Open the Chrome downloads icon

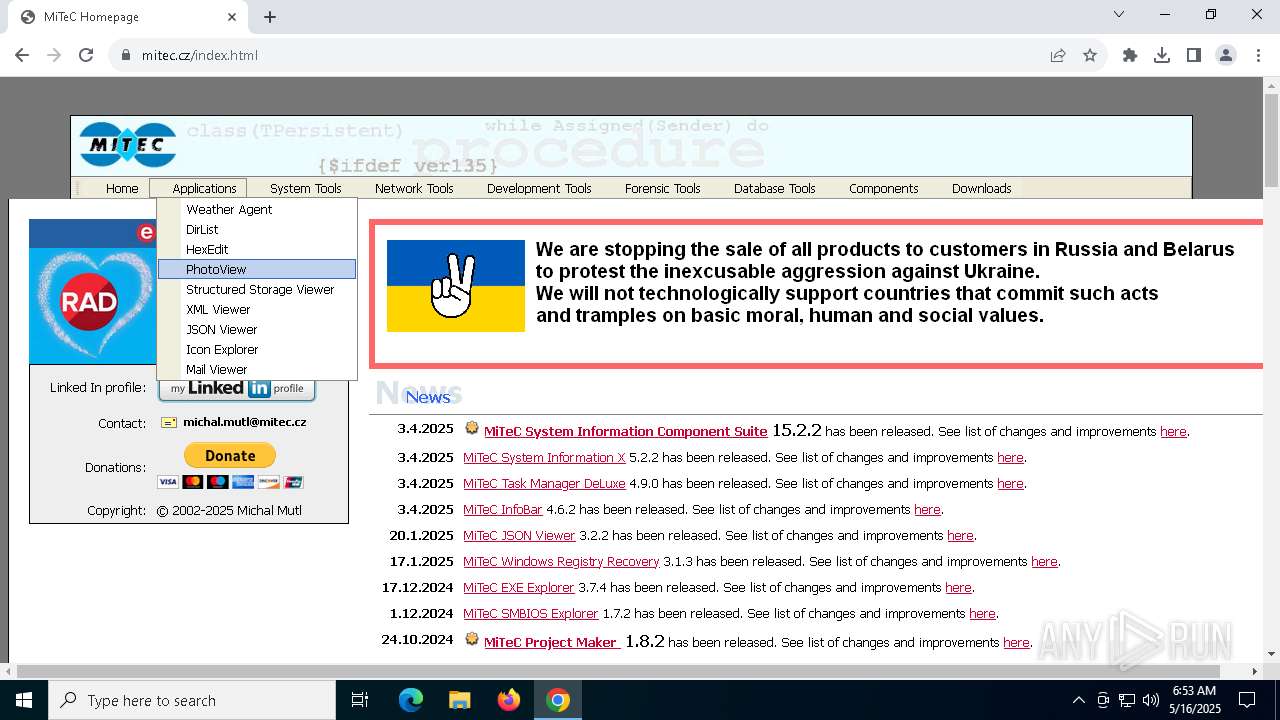pyautogui.click(x=1162, y=55)
